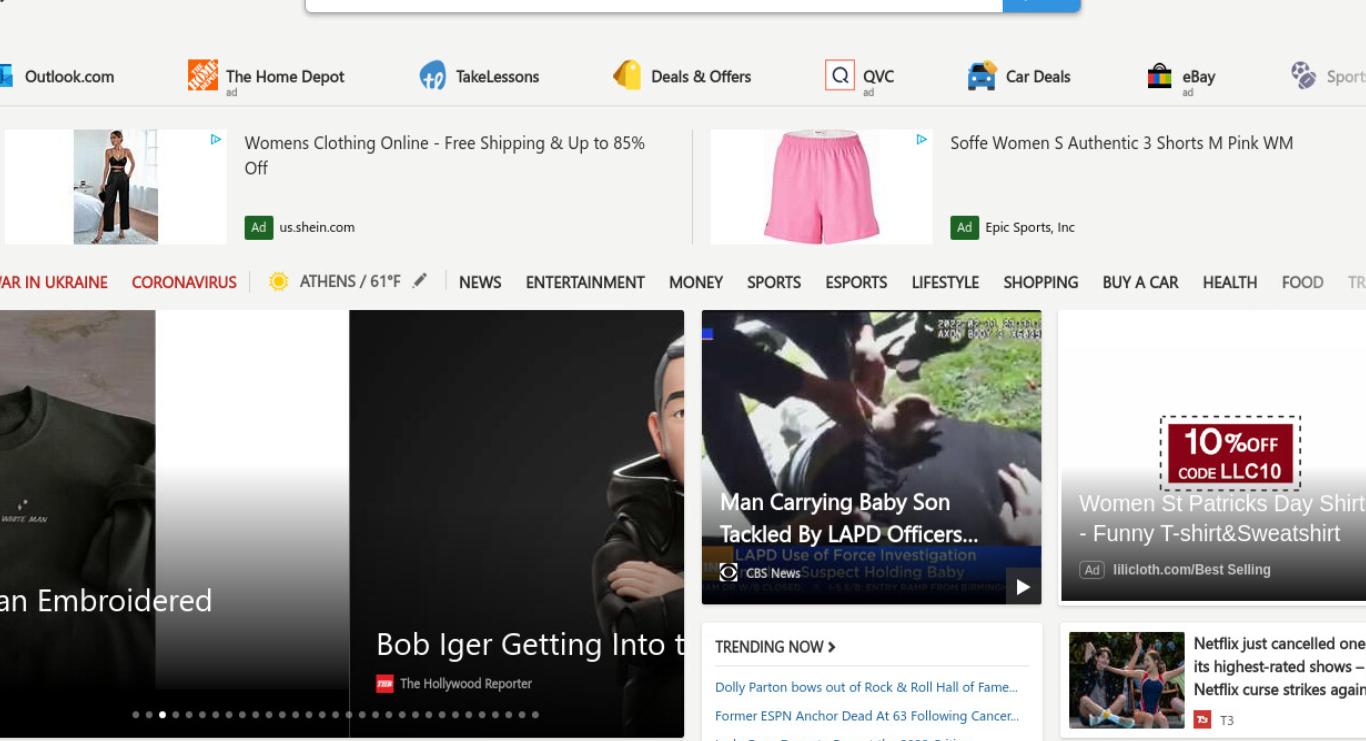
Task: Click the T3 source icon
Action: pos(1203,720)
